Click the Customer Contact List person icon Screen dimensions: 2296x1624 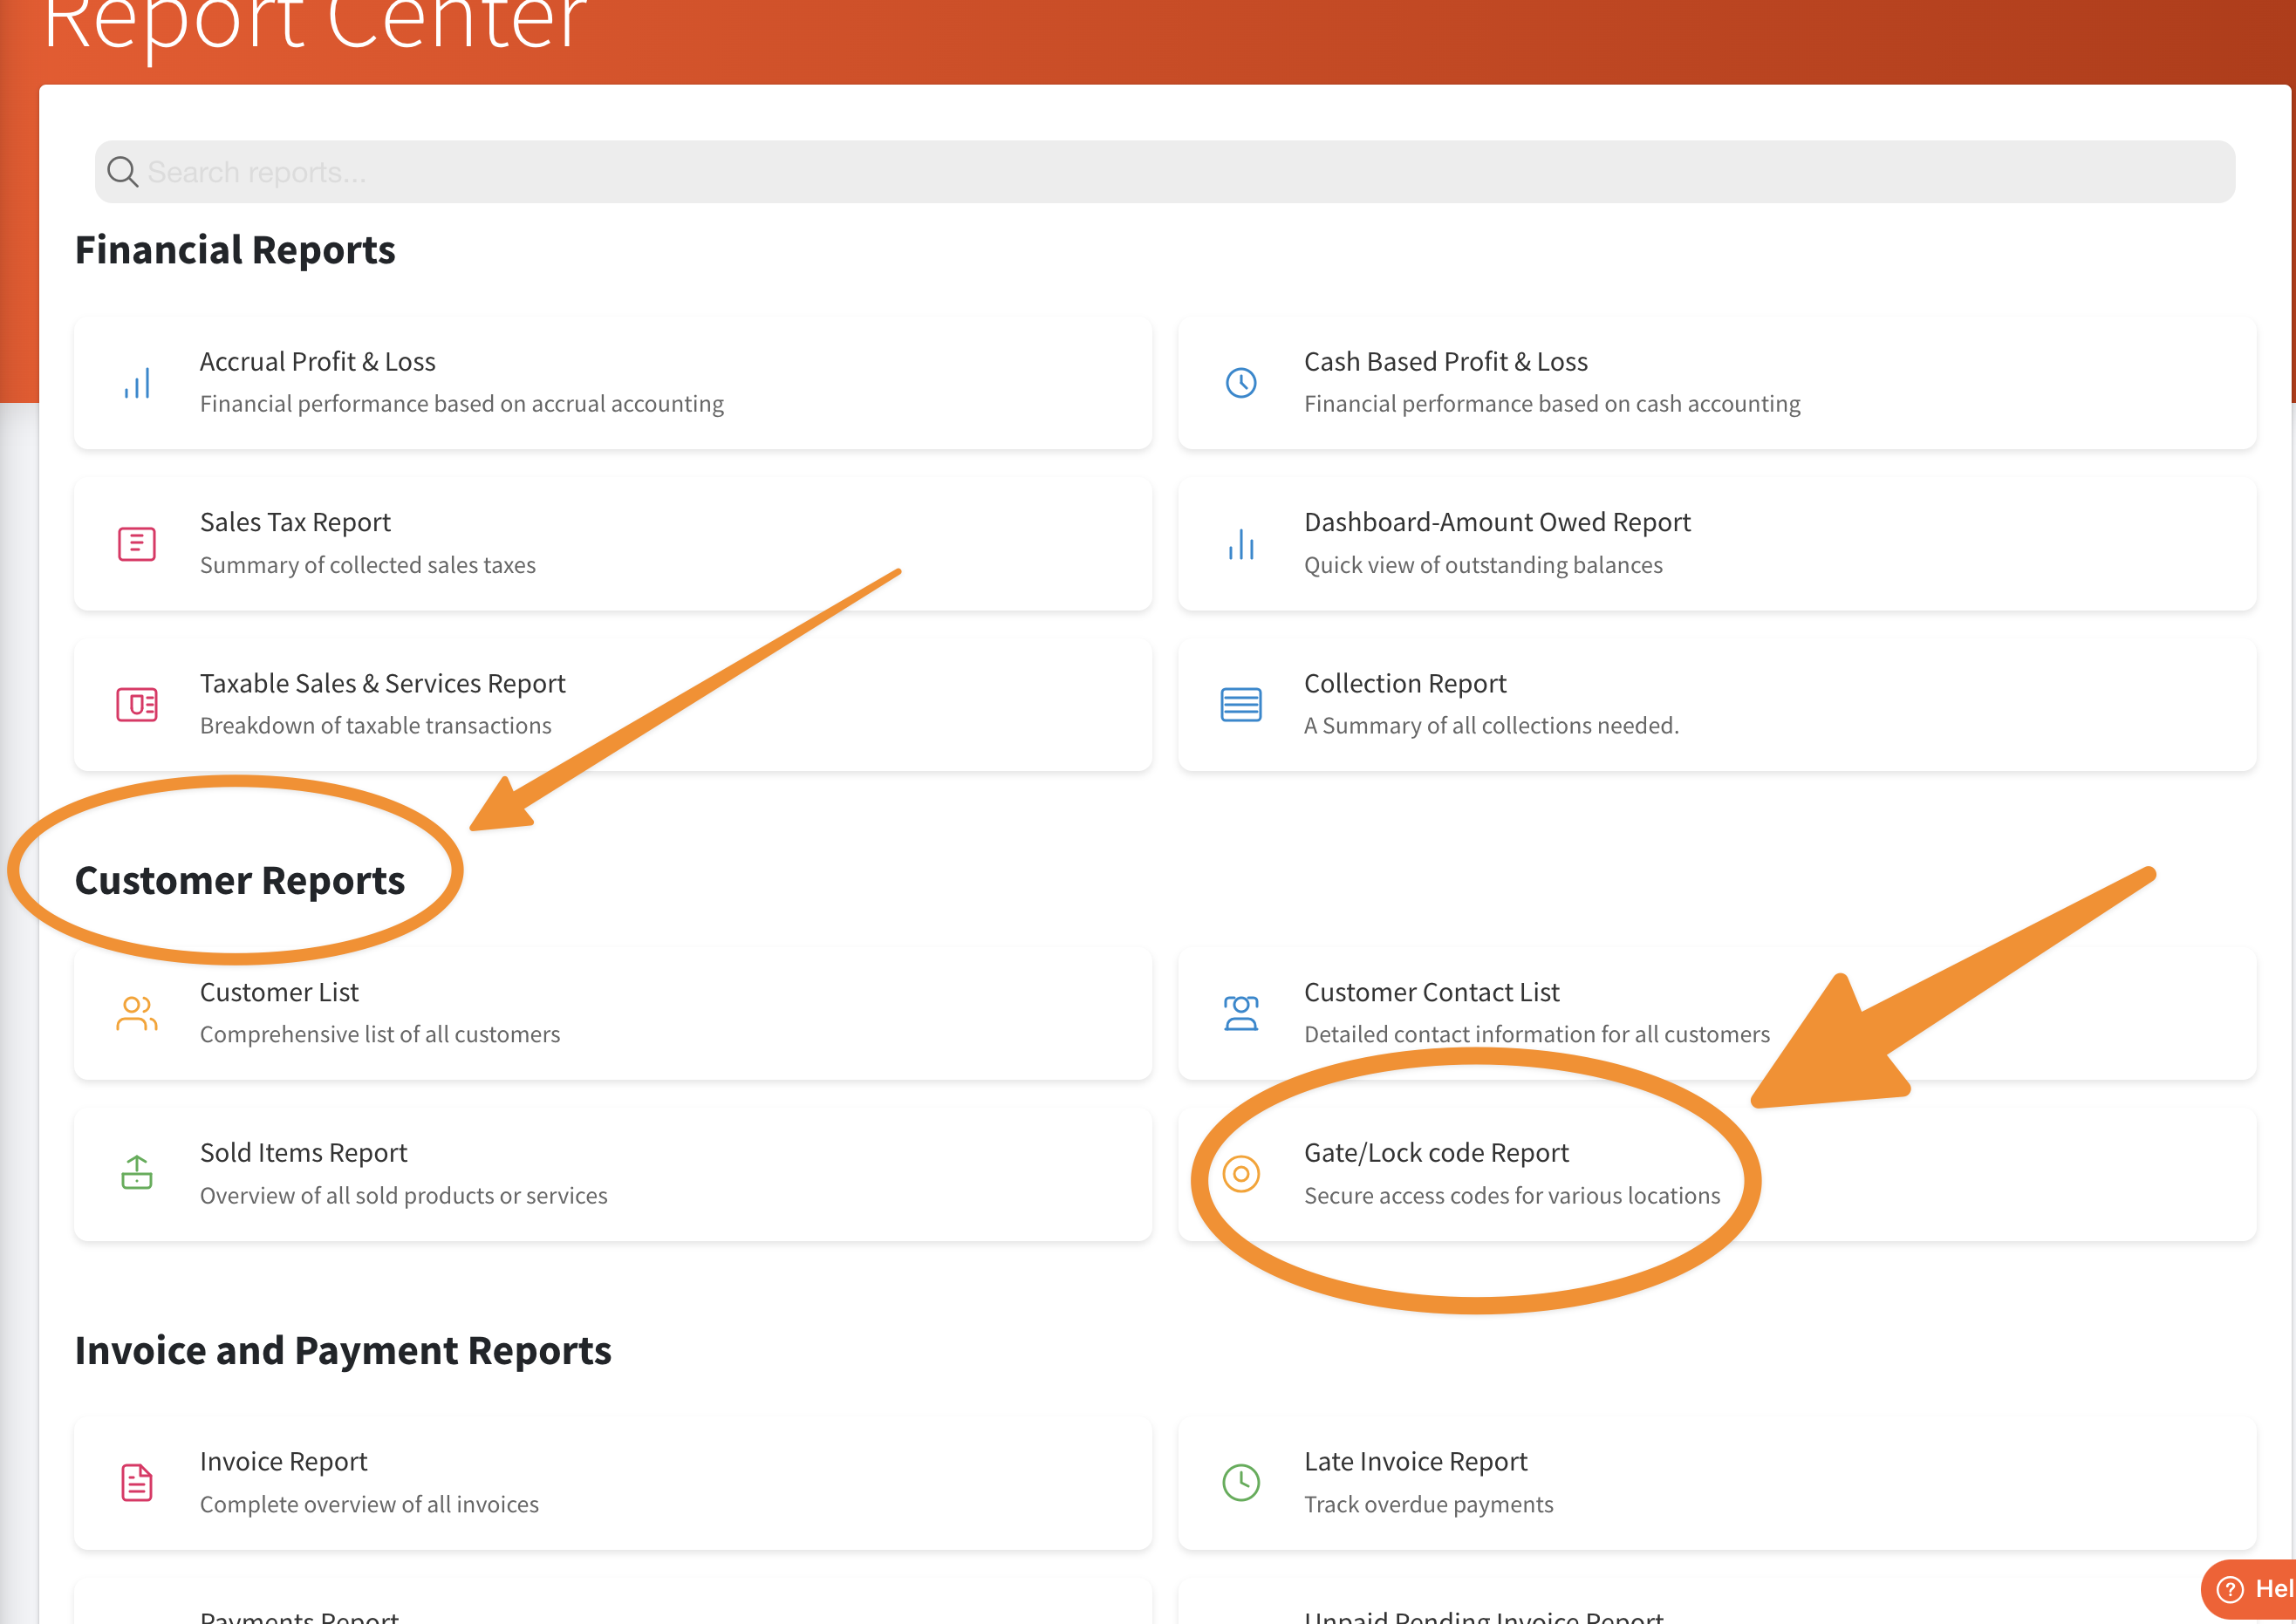(x=1240, y=1013)
